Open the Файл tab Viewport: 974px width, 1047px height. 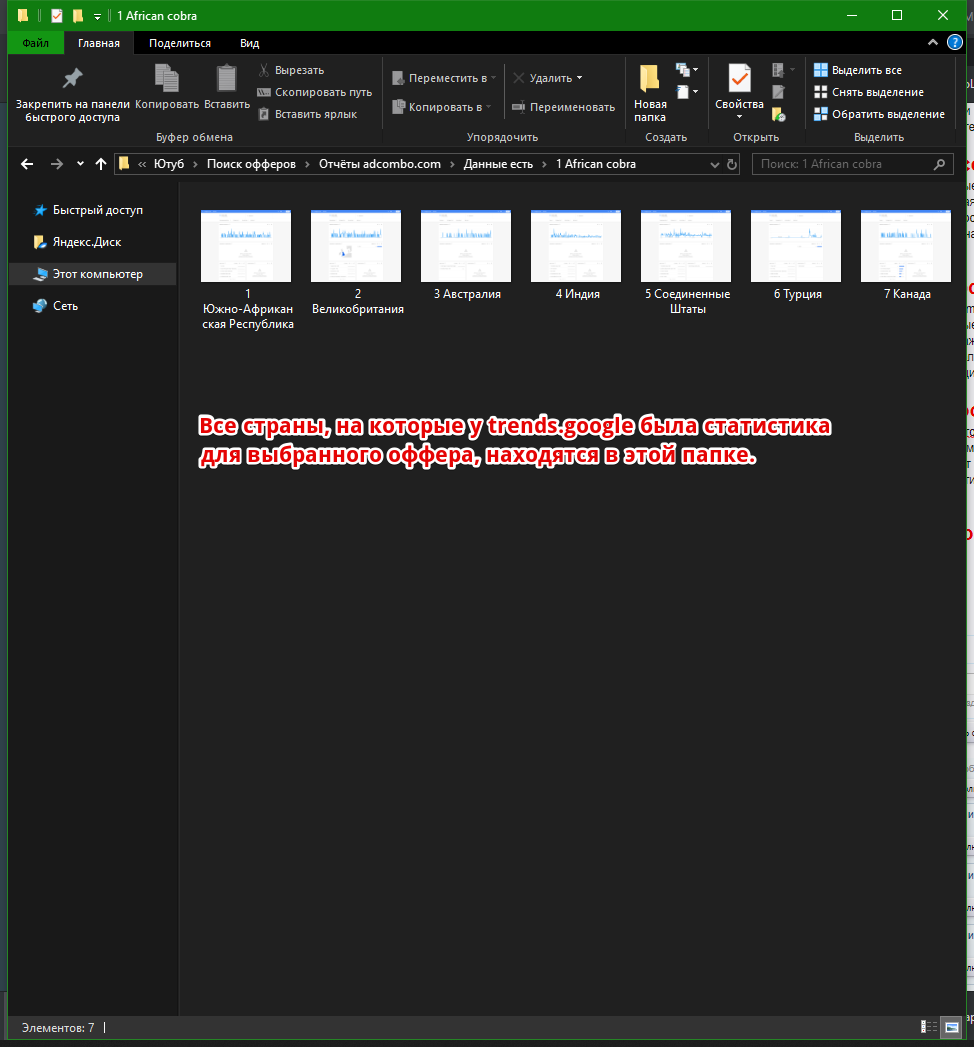coord(35,43)
